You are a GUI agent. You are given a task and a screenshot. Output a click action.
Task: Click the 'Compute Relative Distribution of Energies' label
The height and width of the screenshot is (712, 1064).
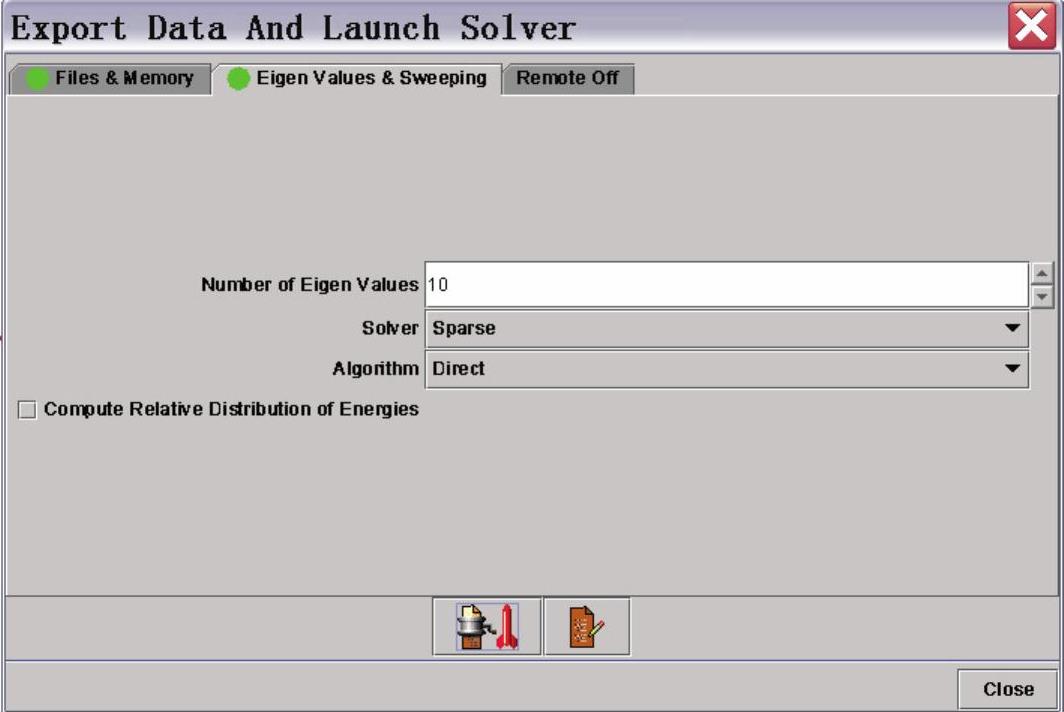tap(231, 409)
